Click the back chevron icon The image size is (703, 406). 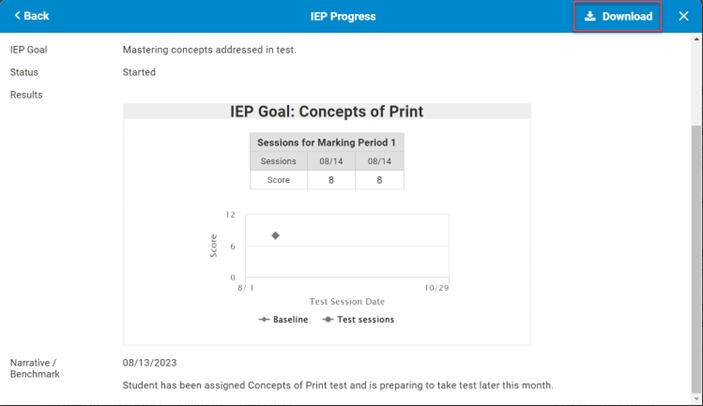17,16
